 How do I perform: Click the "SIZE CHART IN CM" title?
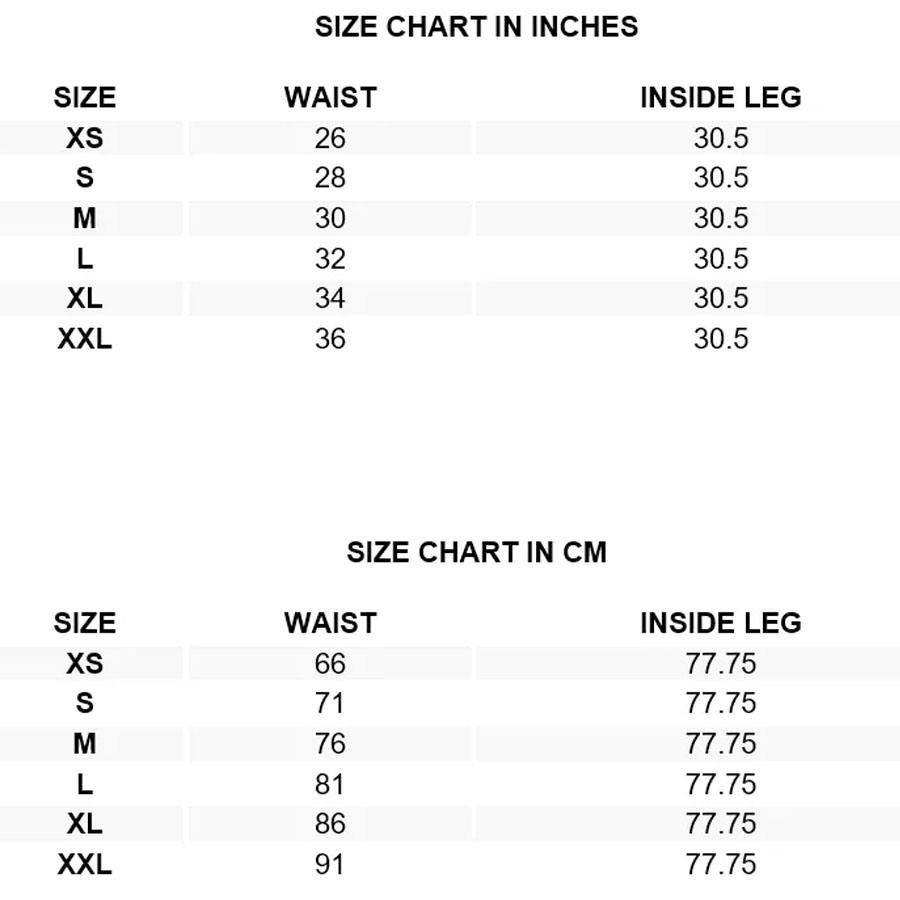[476, 552]
